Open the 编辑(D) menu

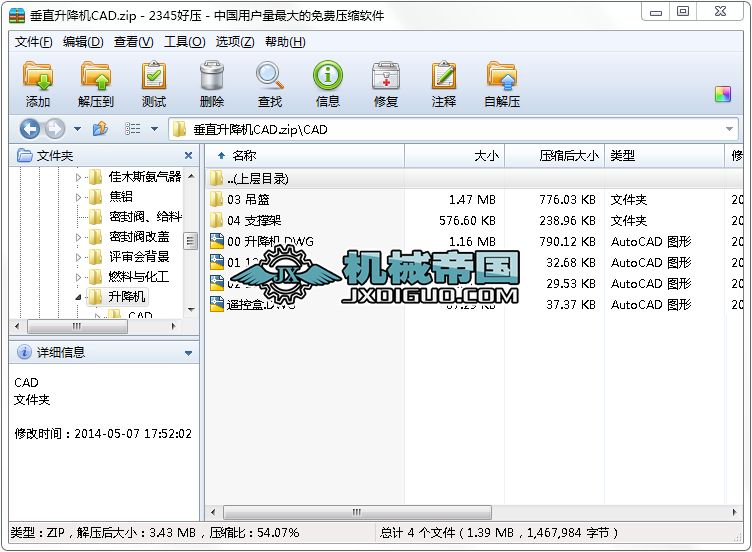point(83,42)
